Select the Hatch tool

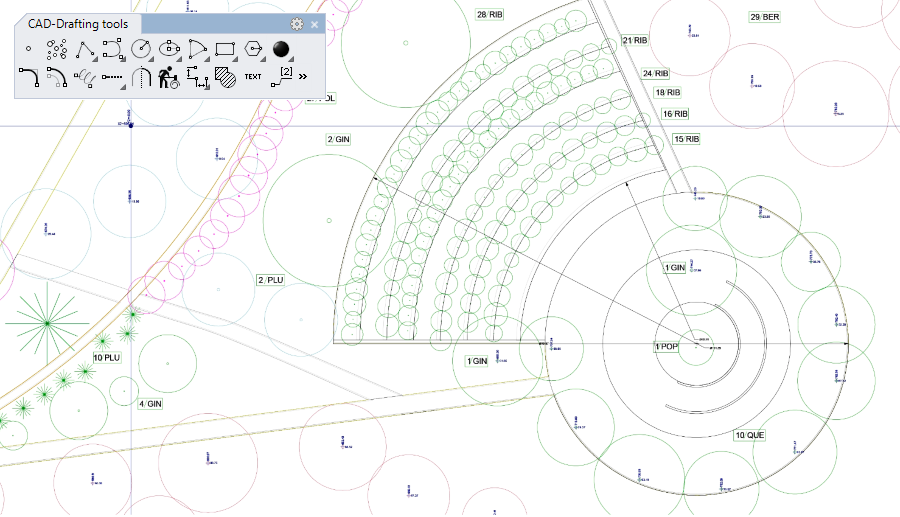click(226, 77)
